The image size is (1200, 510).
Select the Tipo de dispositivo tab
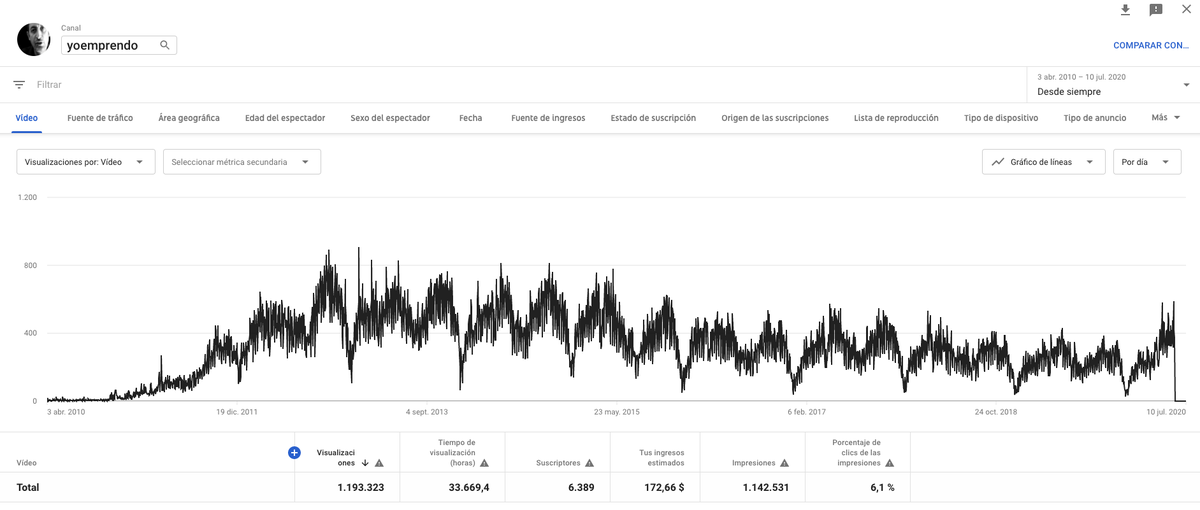[1001, 118]
